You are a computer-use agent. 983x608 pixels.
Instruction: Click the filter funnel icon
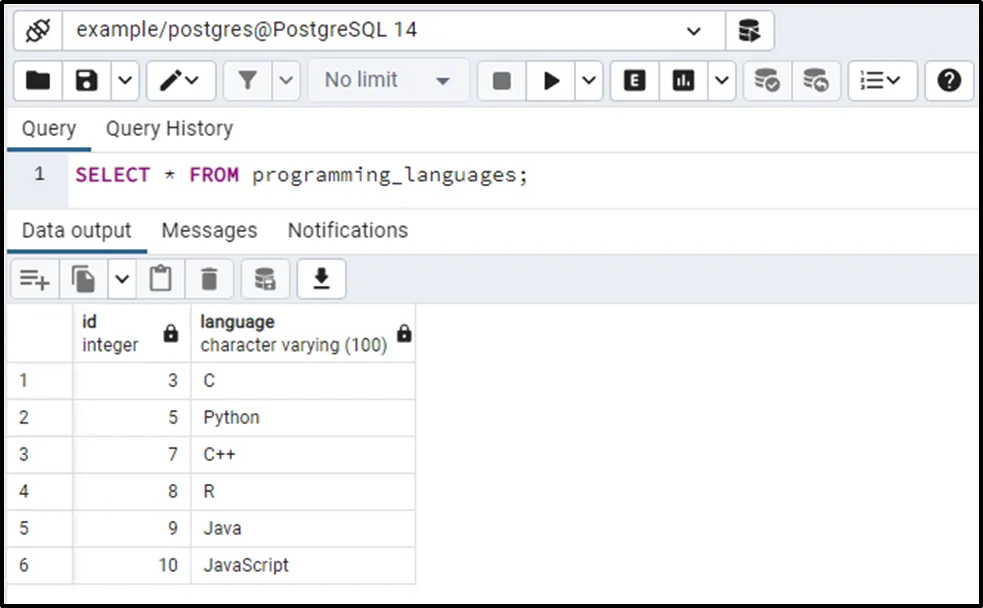pyautogui.click(x=248, y=81)
